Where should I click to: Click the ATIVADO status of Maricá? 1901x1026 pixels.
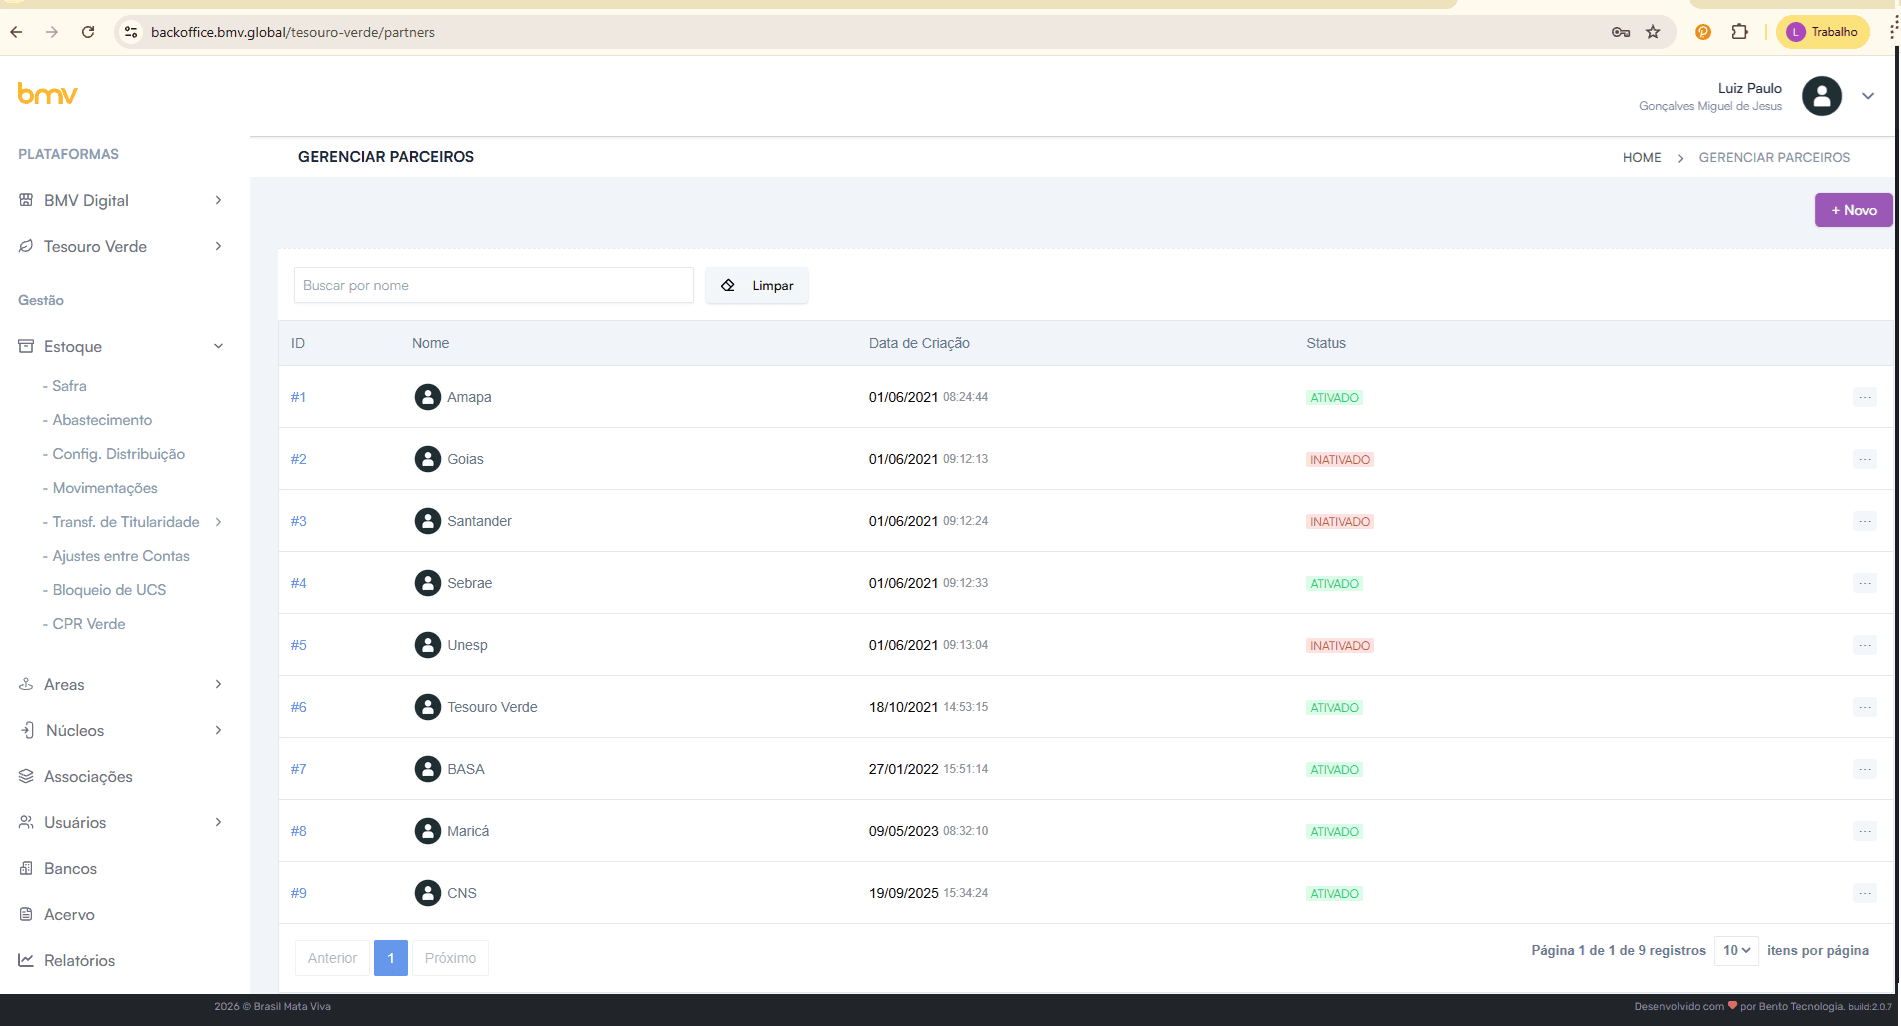pos(1334,831)
